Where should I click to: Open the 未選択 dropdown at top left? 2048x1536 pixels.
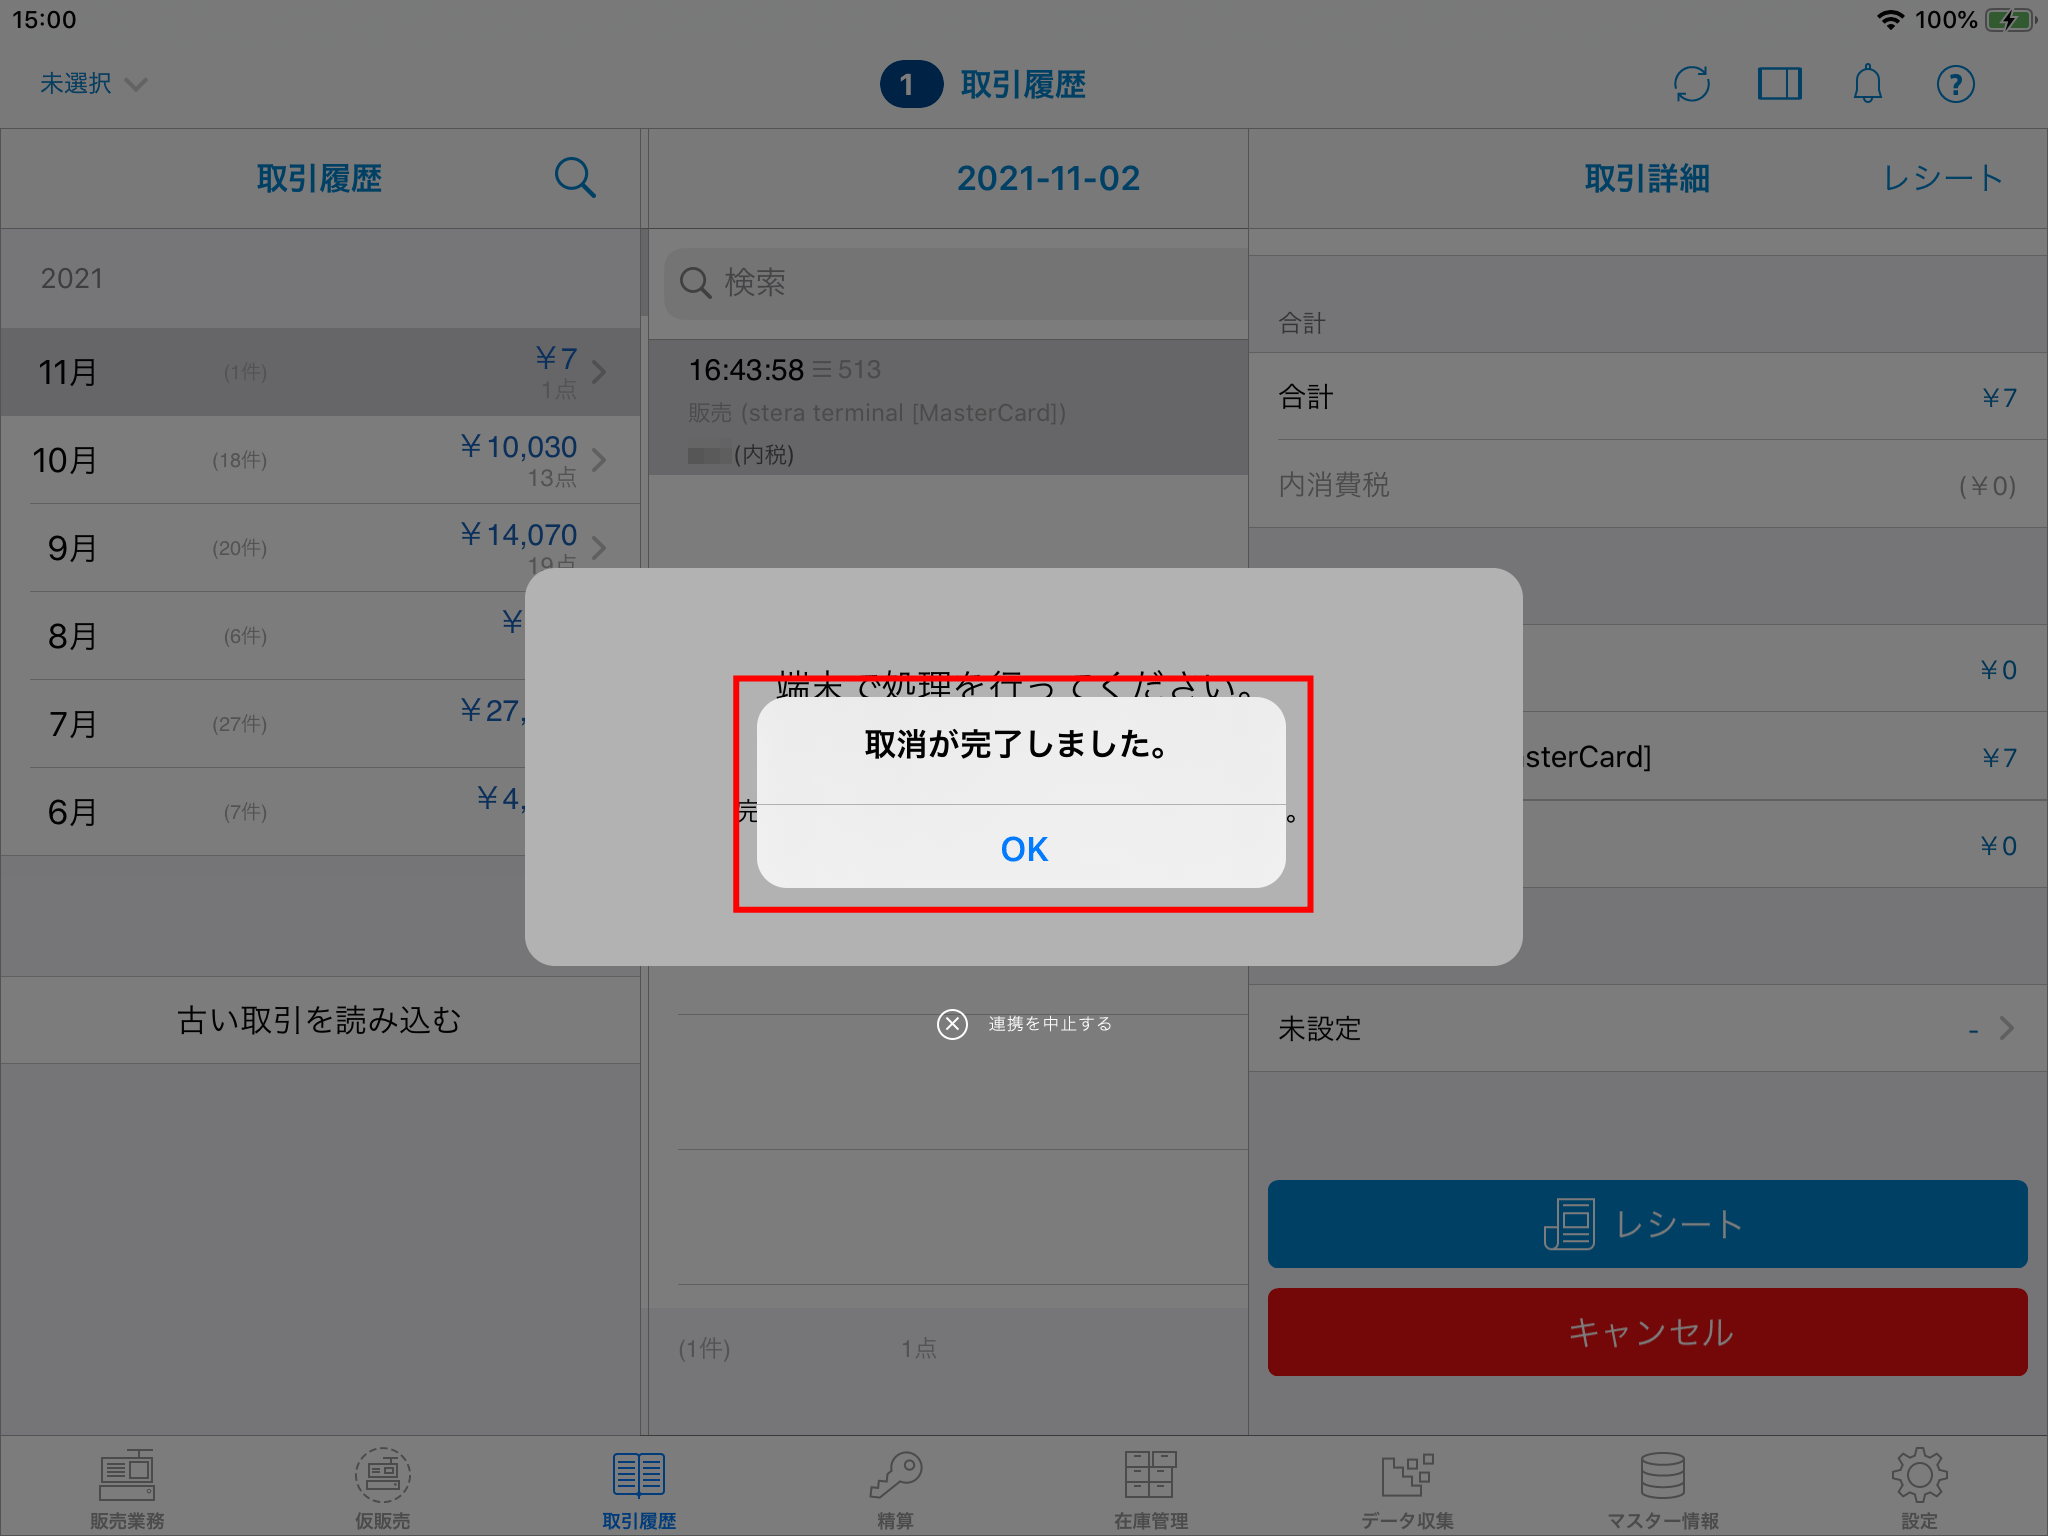coord(93,84)
